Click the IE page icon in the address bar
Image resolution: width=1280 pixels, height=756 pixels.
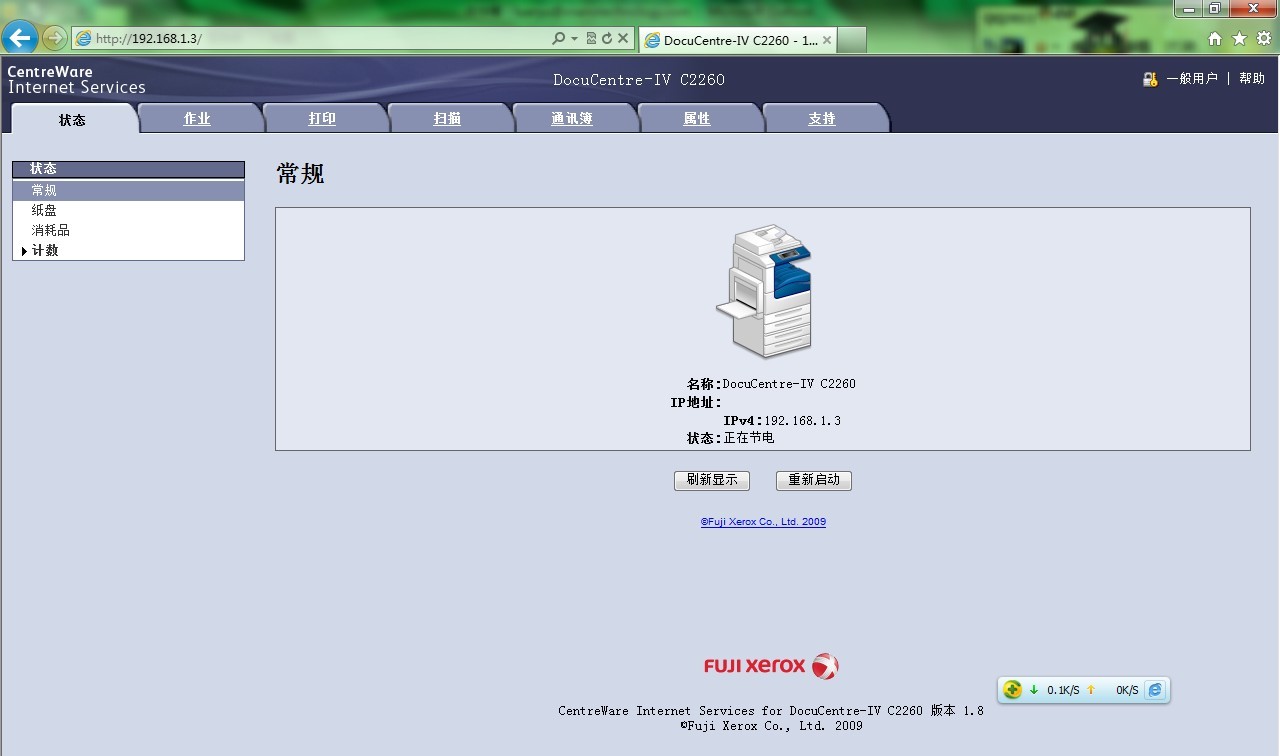84,38
